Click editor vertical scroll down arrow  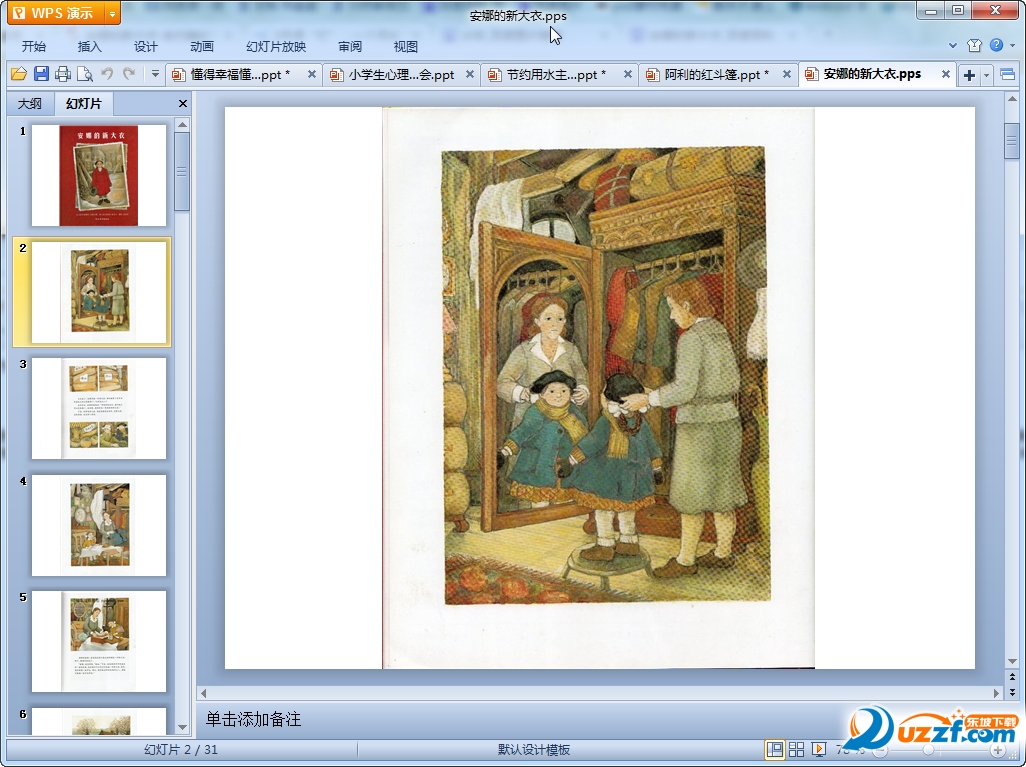click(x=1012, y=662)
